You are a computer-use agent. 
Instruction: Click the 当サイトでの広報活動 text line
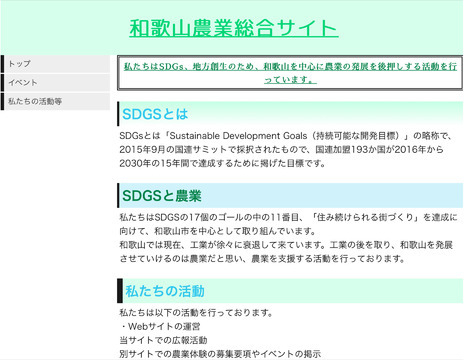click(163, 340)
